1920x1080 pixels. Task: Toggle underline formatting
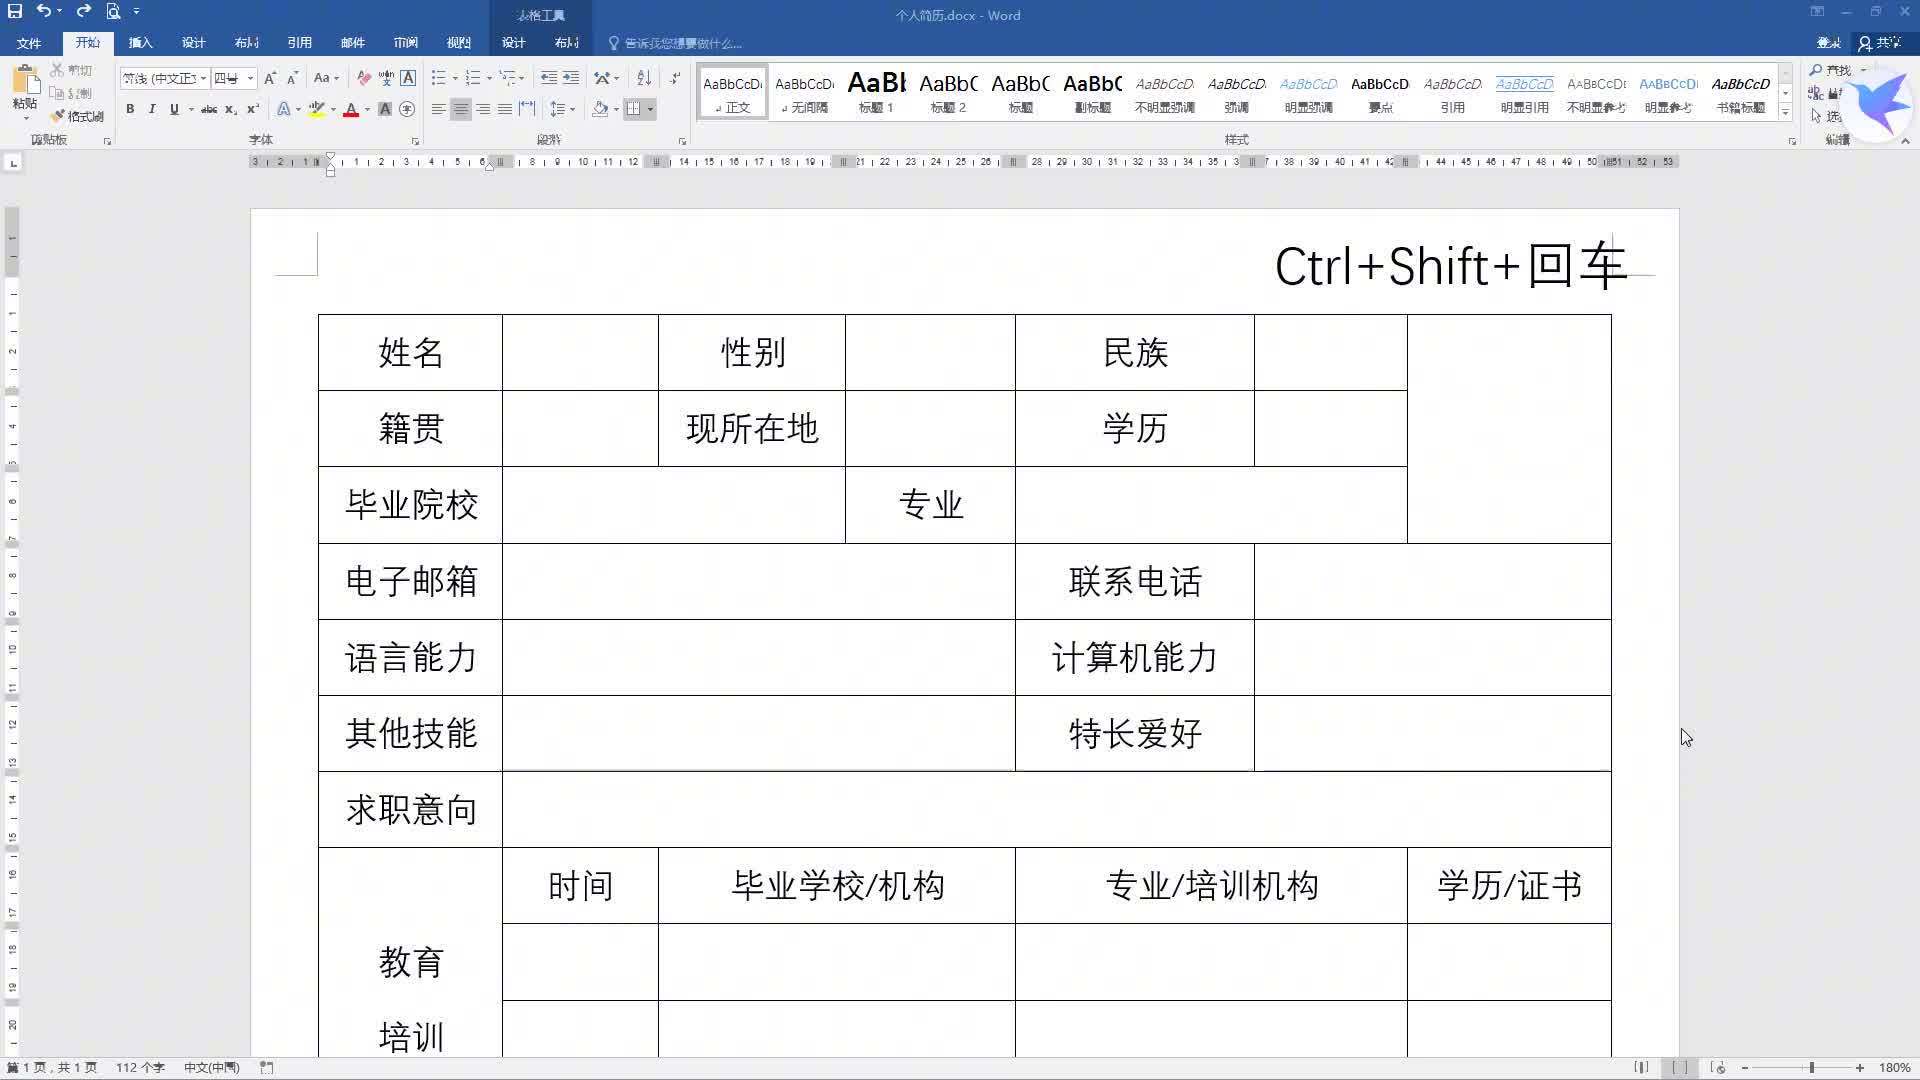pos(174,110)
